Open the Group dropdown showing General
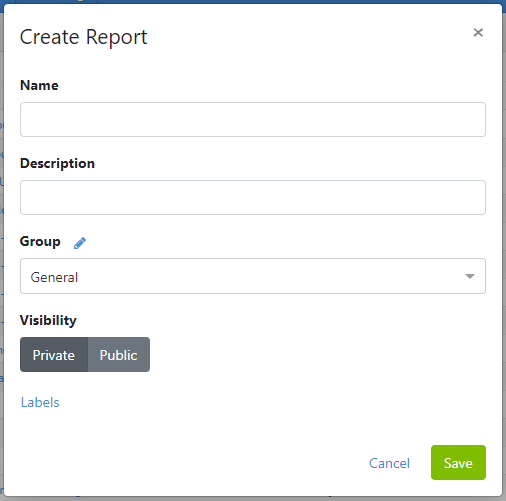506x501 pixels. tap(253, 276)
